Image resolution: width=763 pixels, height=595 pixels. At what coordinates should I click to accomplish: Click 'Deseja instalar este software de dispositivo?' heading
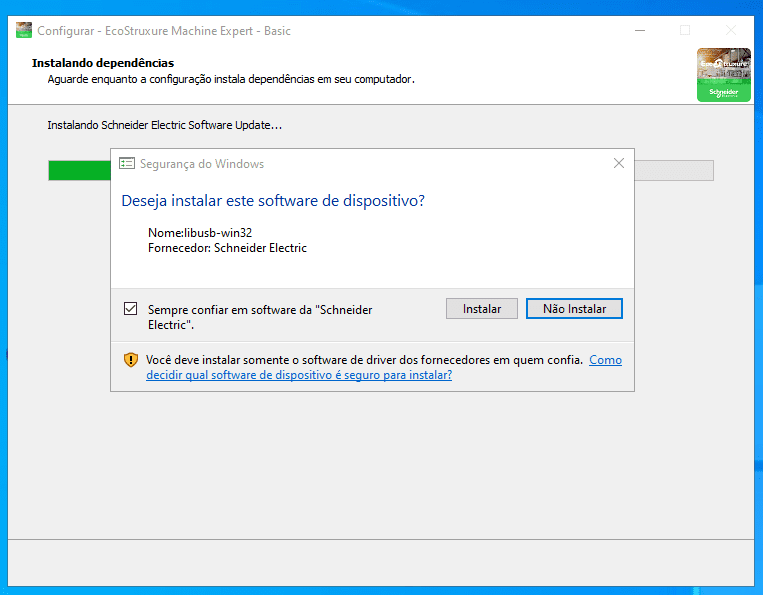tap(273, 201)
